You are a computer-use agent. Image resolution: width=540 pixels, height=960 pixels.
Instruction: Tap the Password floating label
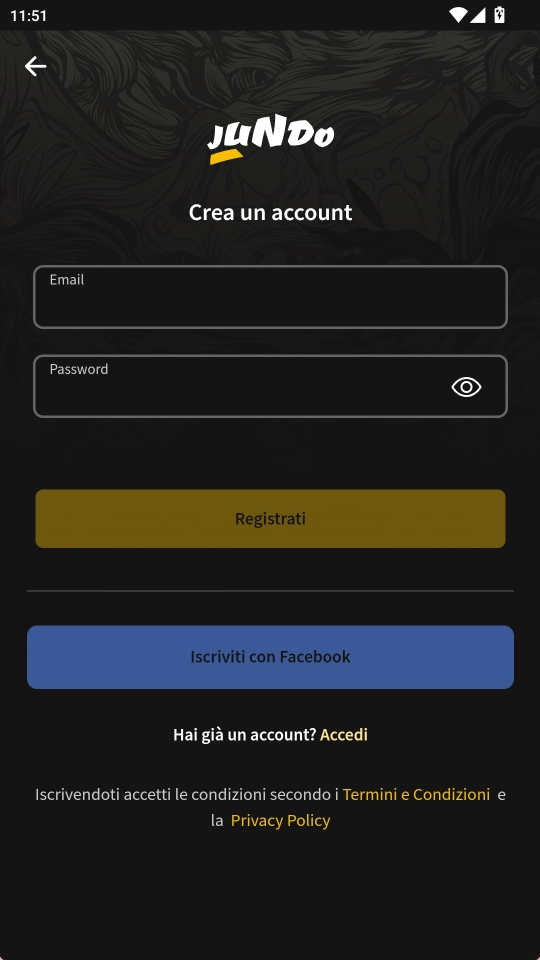coord(79,369)
